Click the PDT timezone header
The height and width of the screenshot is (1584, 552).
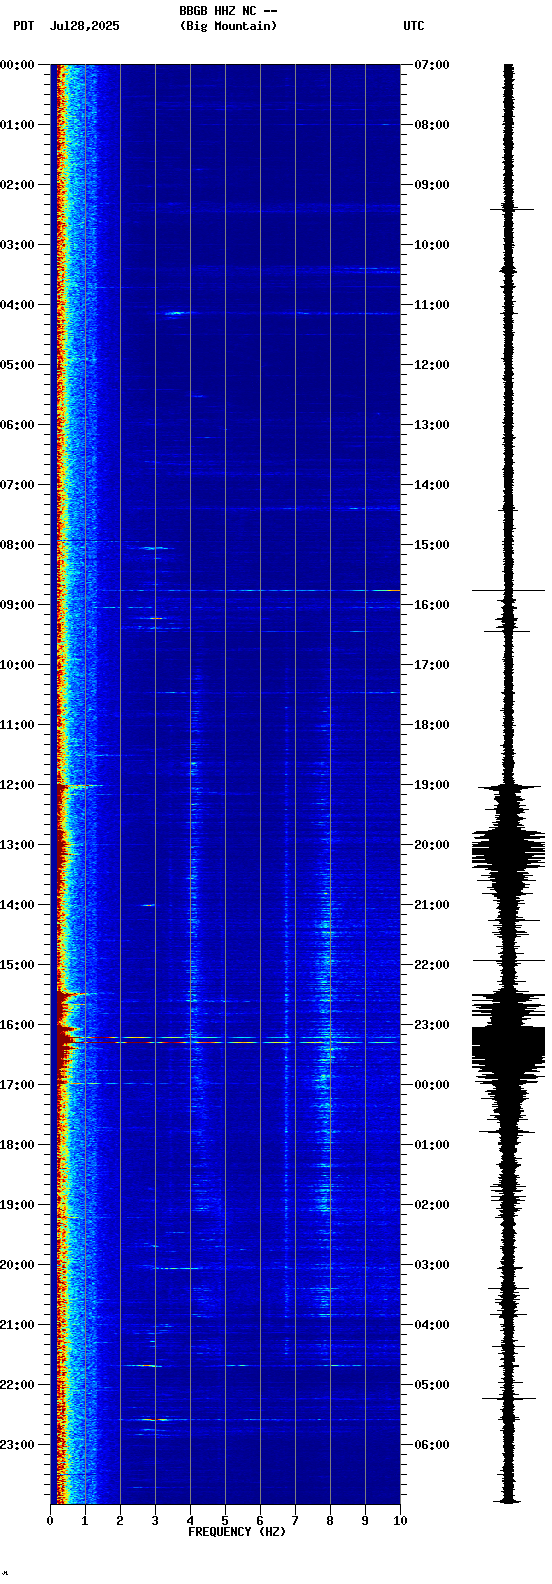pyautogui.click(x=23, y=26)
